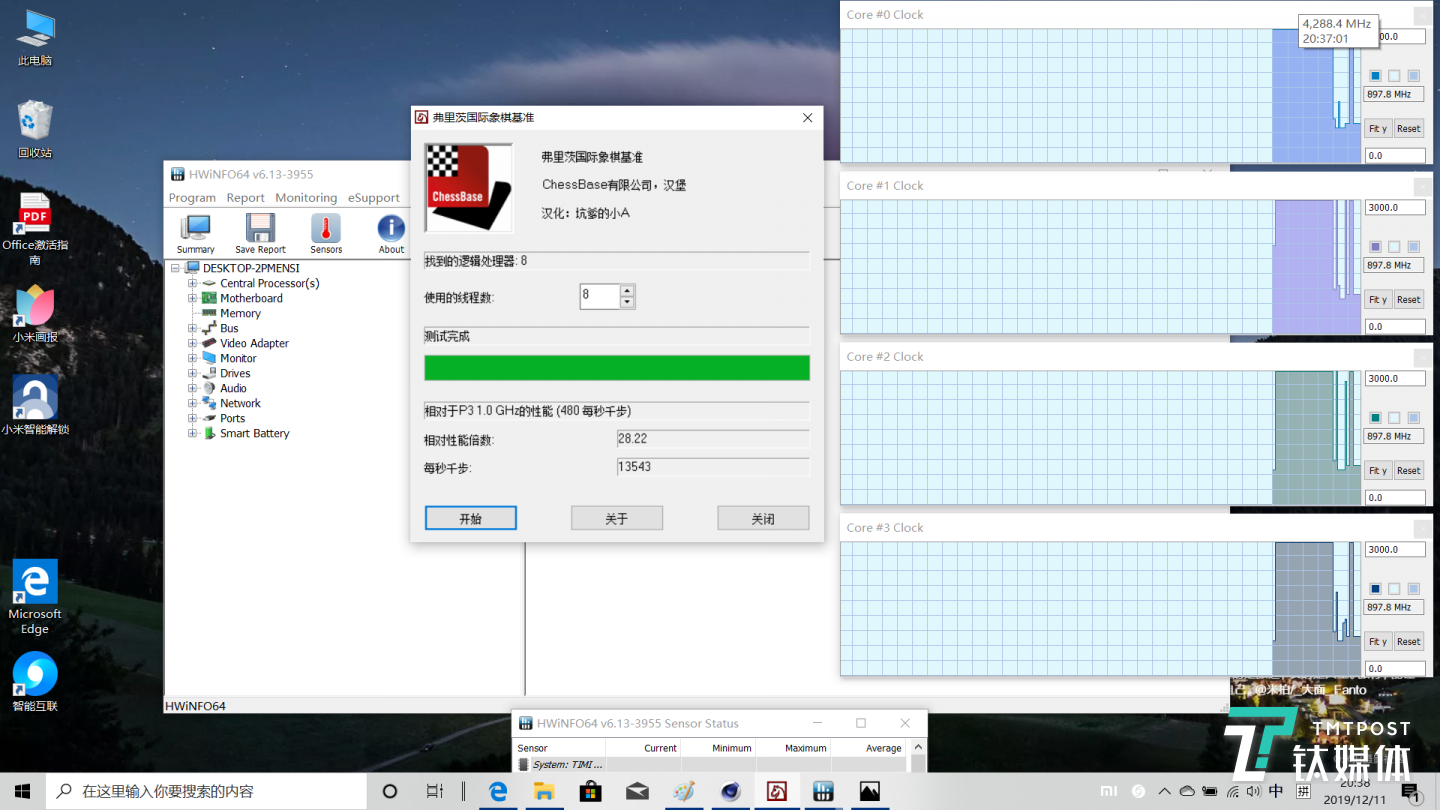Open the Monitoring menu
The width and height of the screenshot is (1440, 810).
click(x=306, y=198)
